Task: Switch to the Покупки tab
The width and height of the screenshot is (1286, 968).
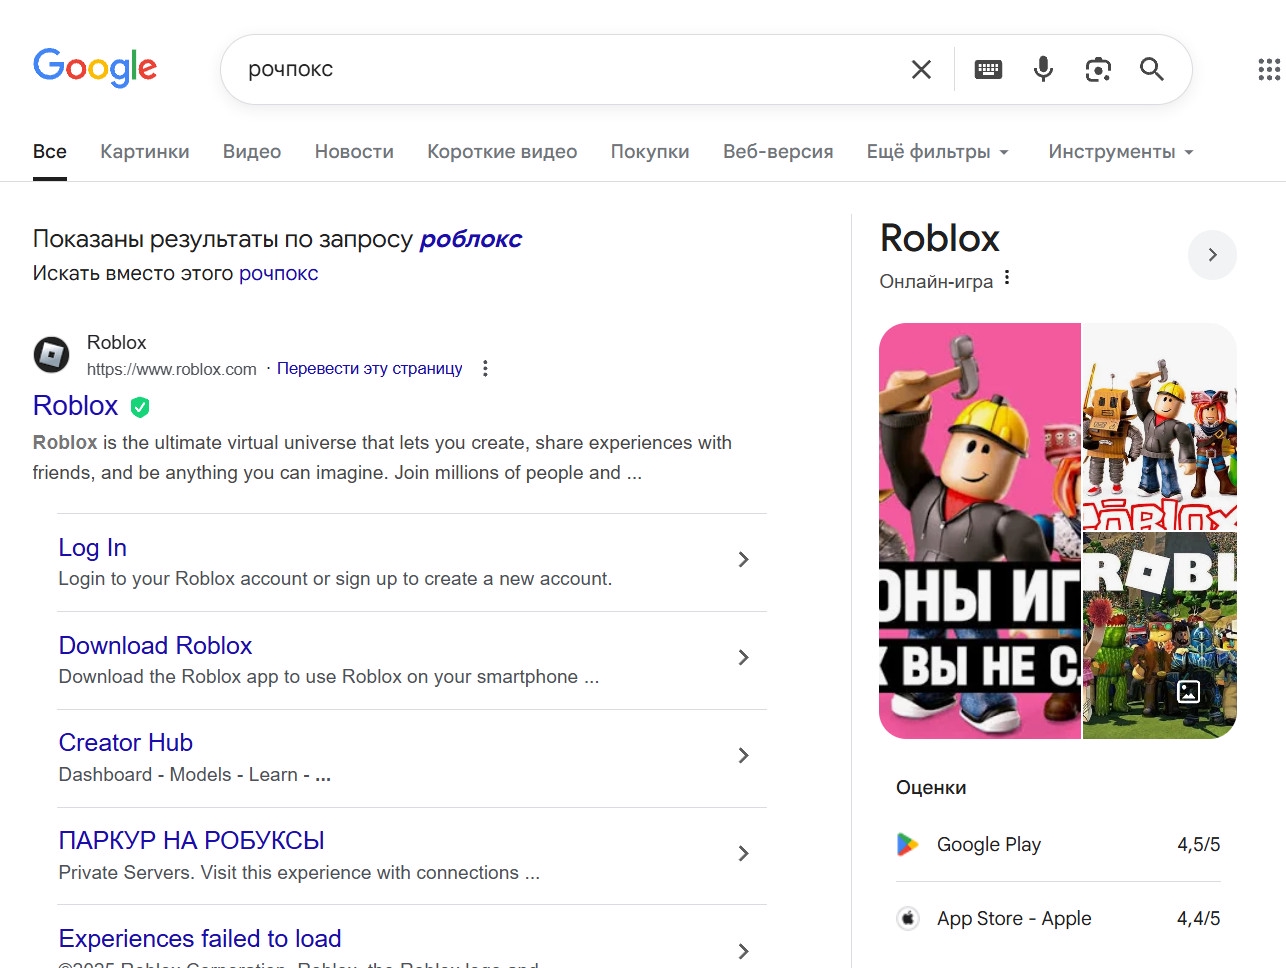Action: click(x=650, y=152)
